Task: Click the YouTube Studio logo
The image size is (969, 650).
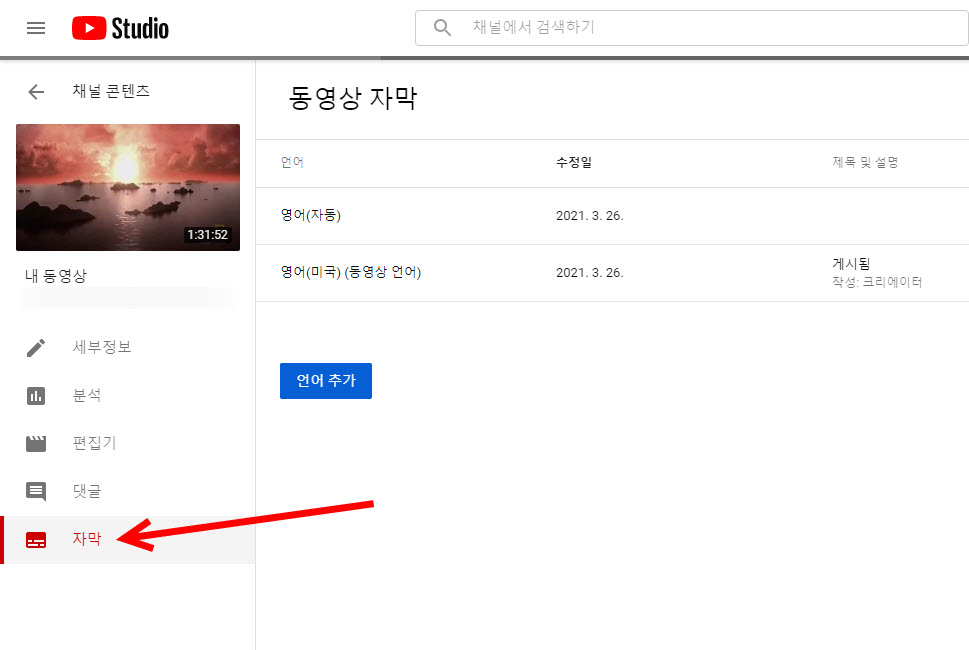Action: [120, 28]
